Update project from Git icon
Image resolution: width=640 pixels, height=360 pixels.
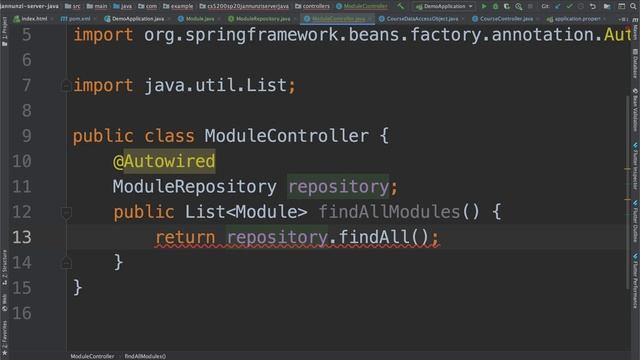click(558, 6)
